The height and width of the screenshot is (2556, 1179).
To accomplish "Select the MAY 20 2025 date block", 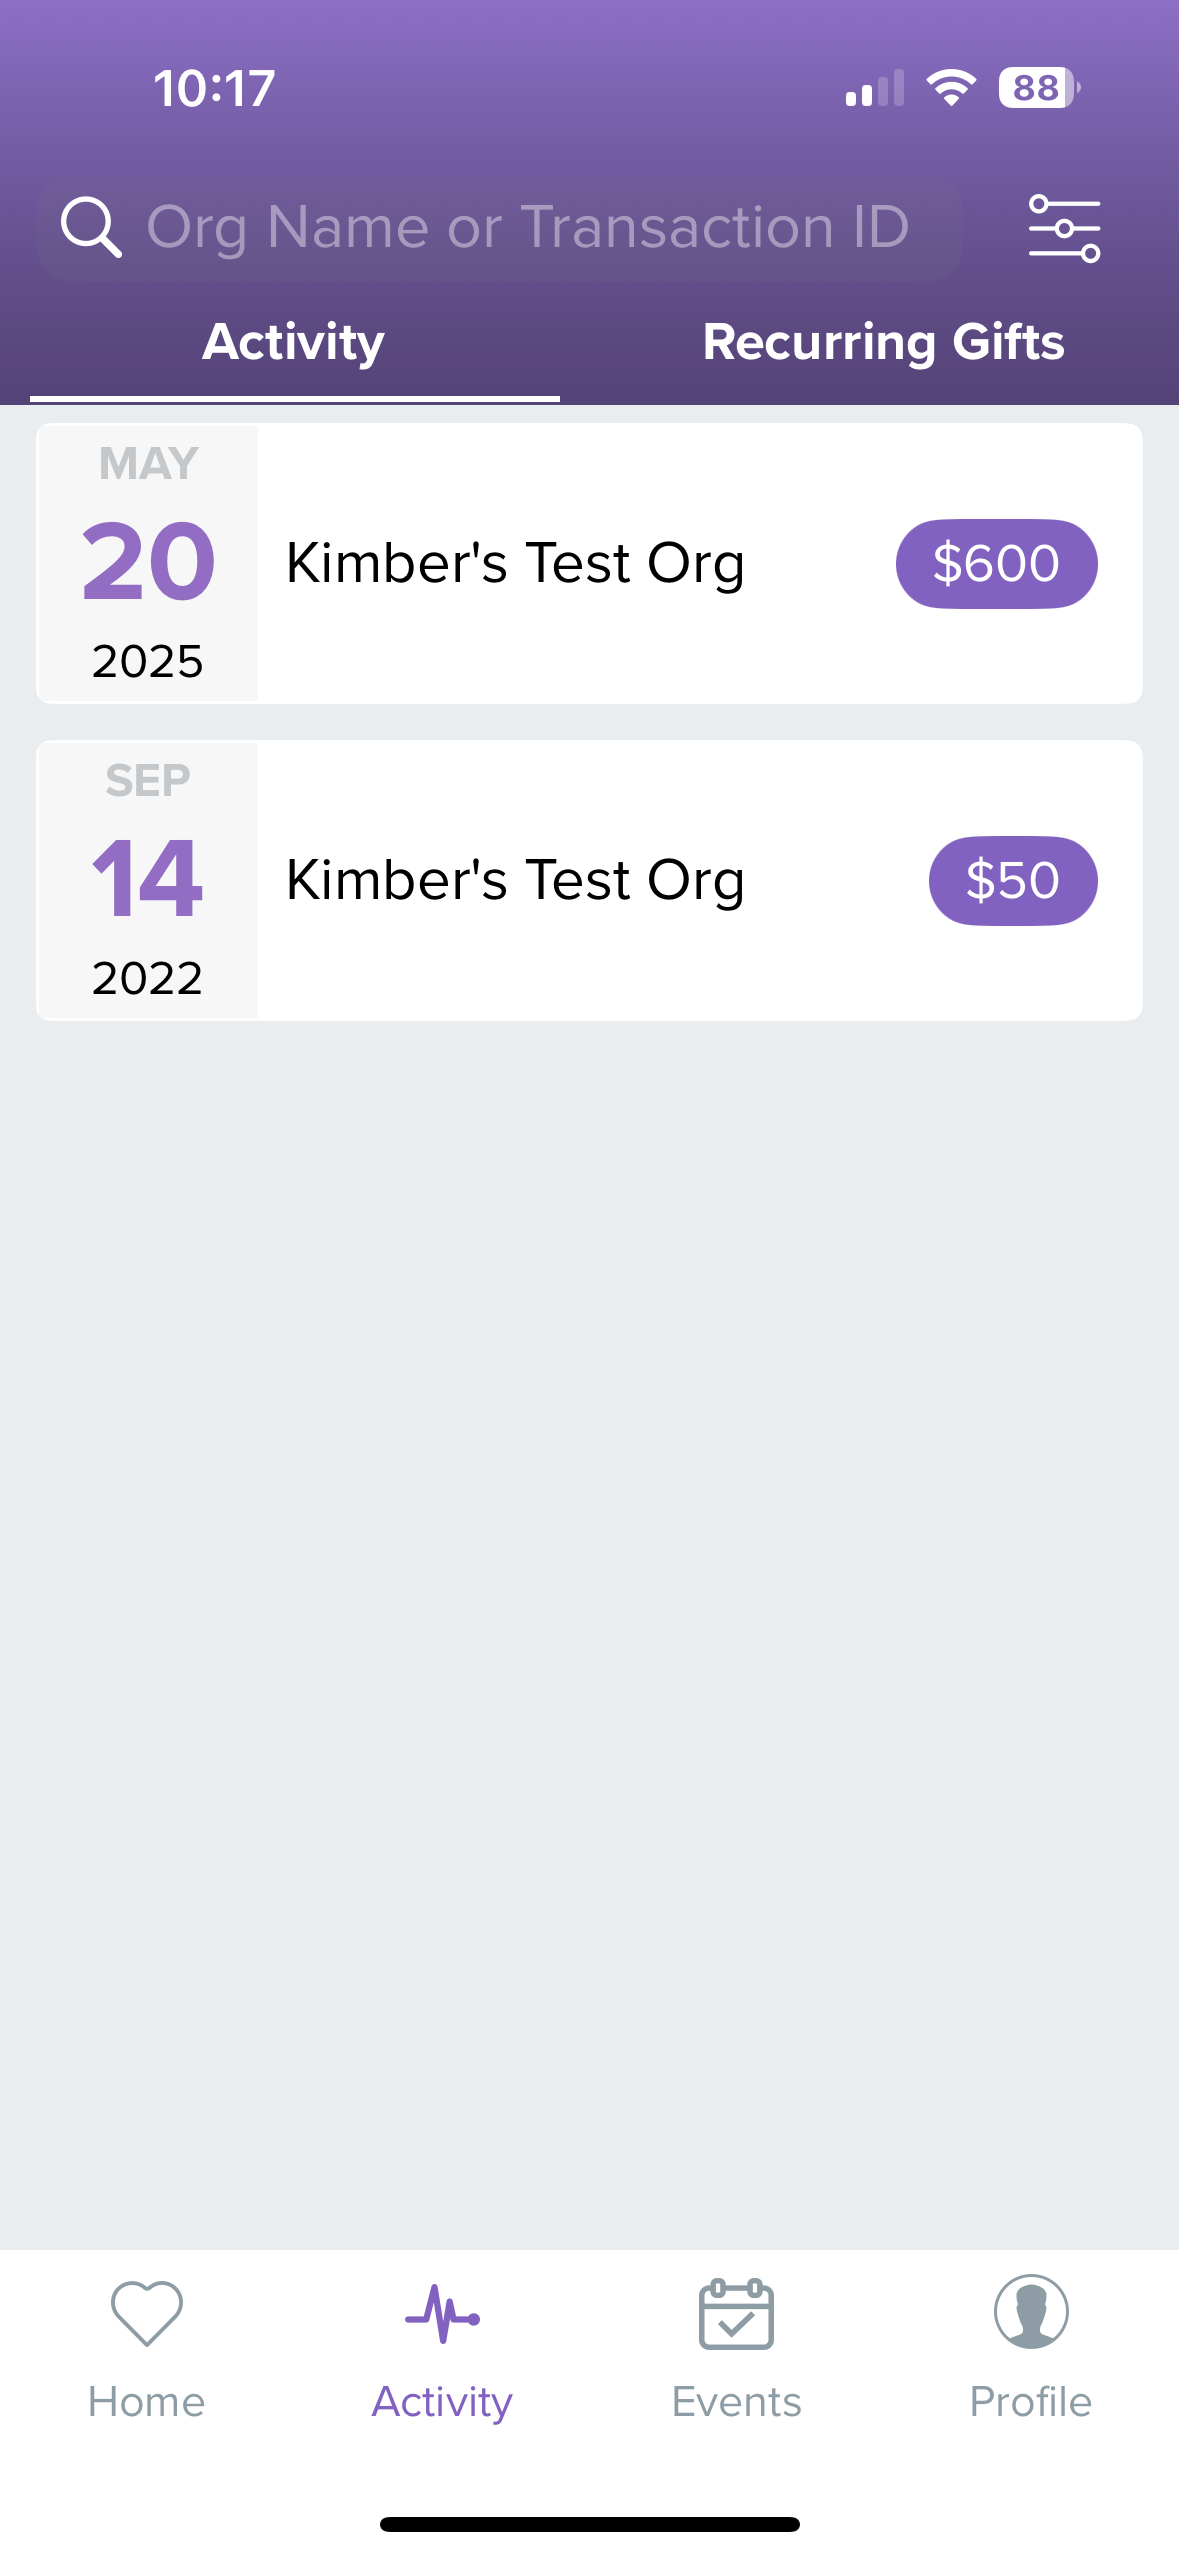I will [148, 563].
